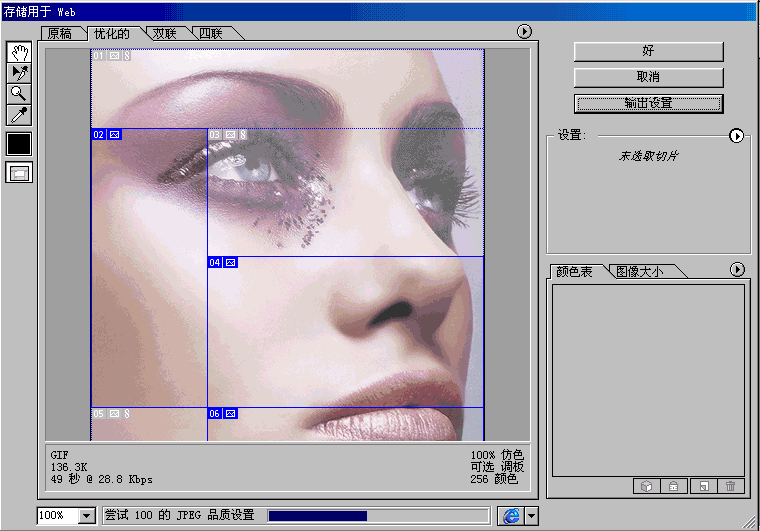Click the web-snap cube icon in color table
The height and width of the screenshot is (531, 760).
tap(647, 486)
